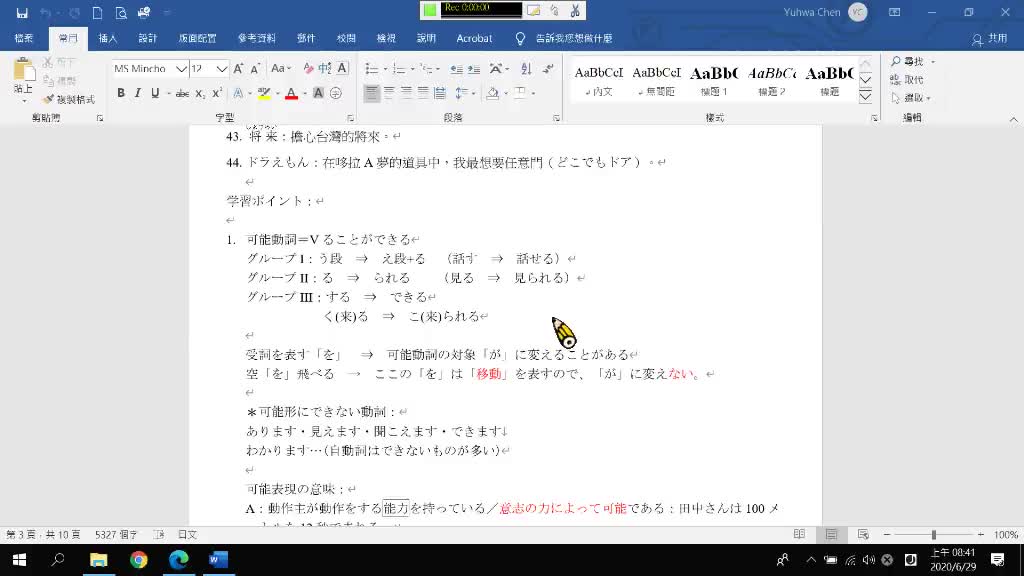
Task: Expand the styles gallery more arrow
Action: point(865,98)
